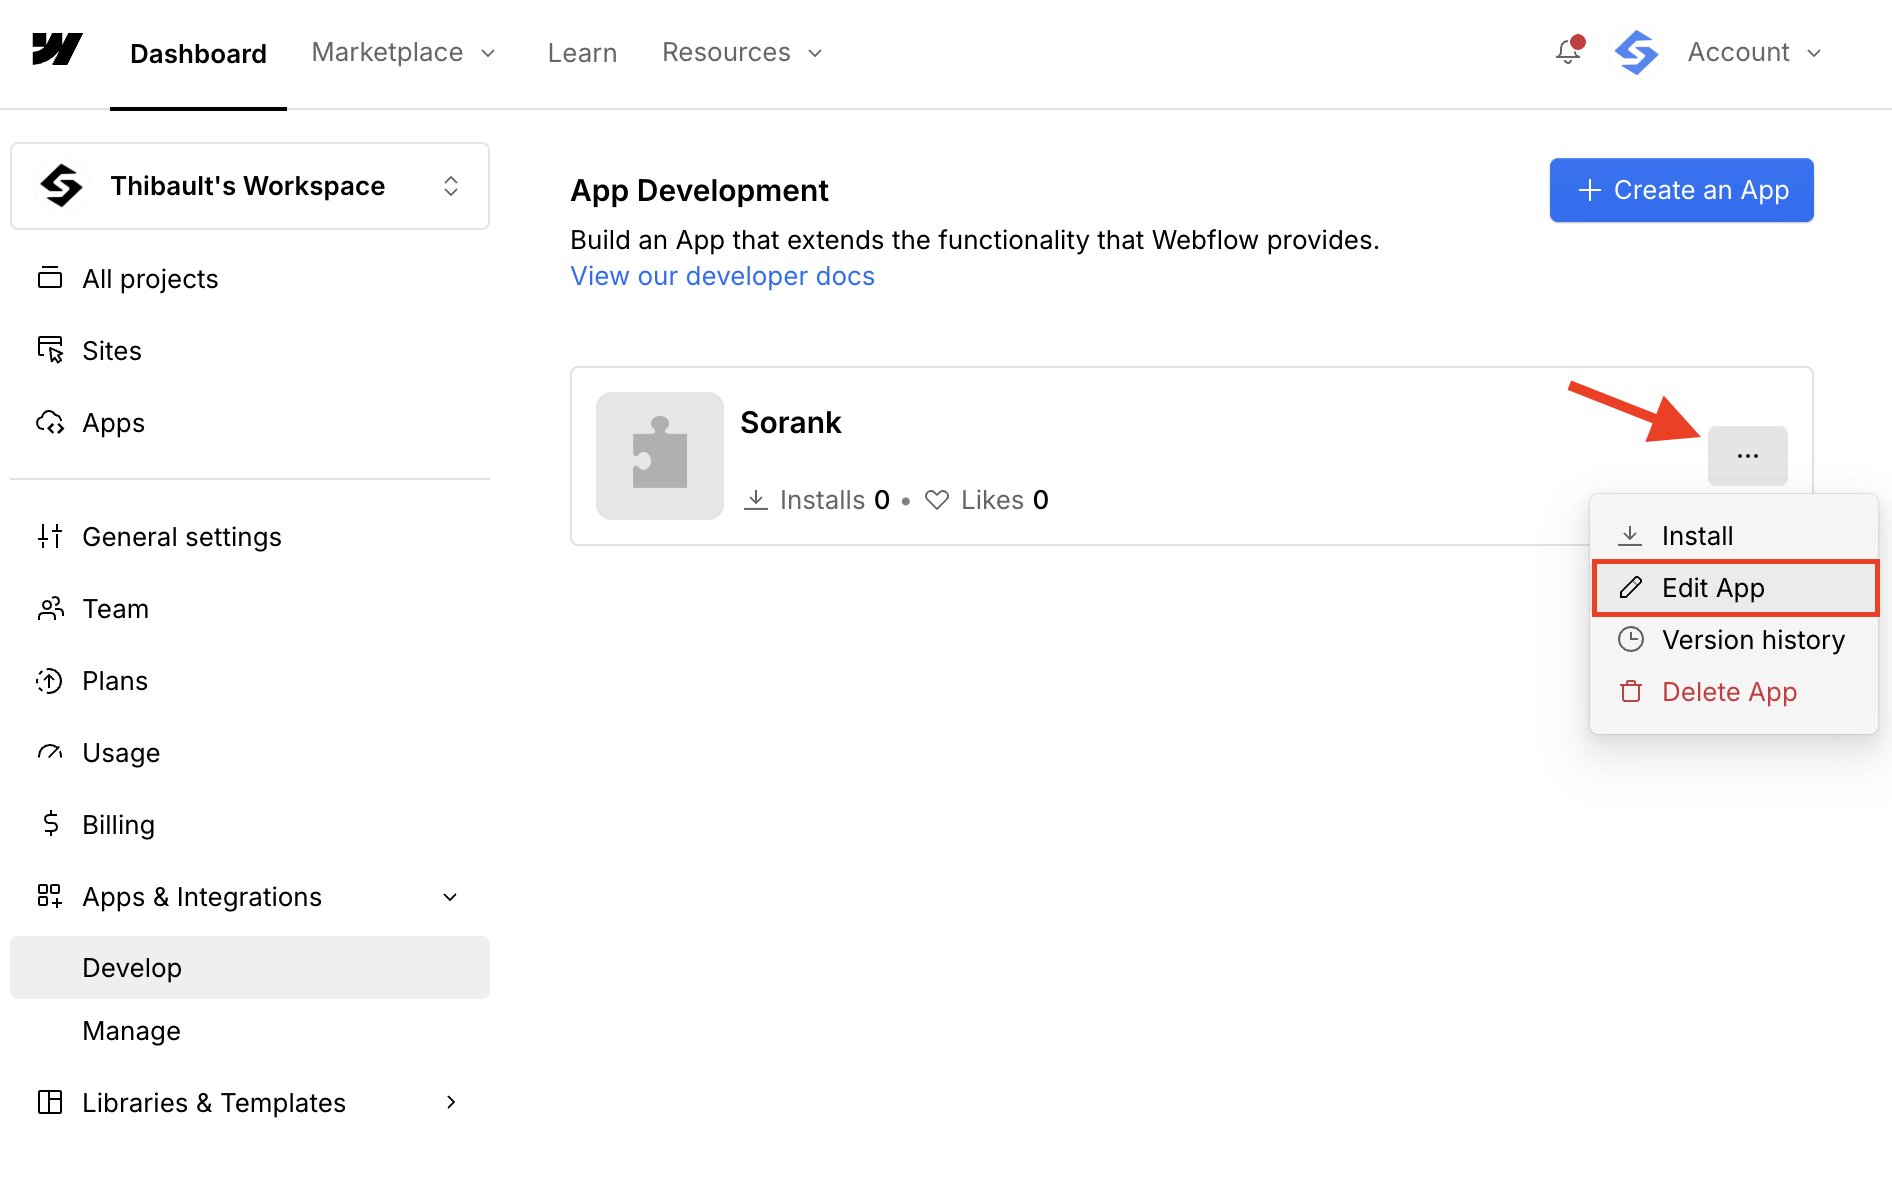Click the plus icon on Create an App
The height and width of the screenshot is (1180, 1892).
pyautogui.click(x=1590, y=190)
